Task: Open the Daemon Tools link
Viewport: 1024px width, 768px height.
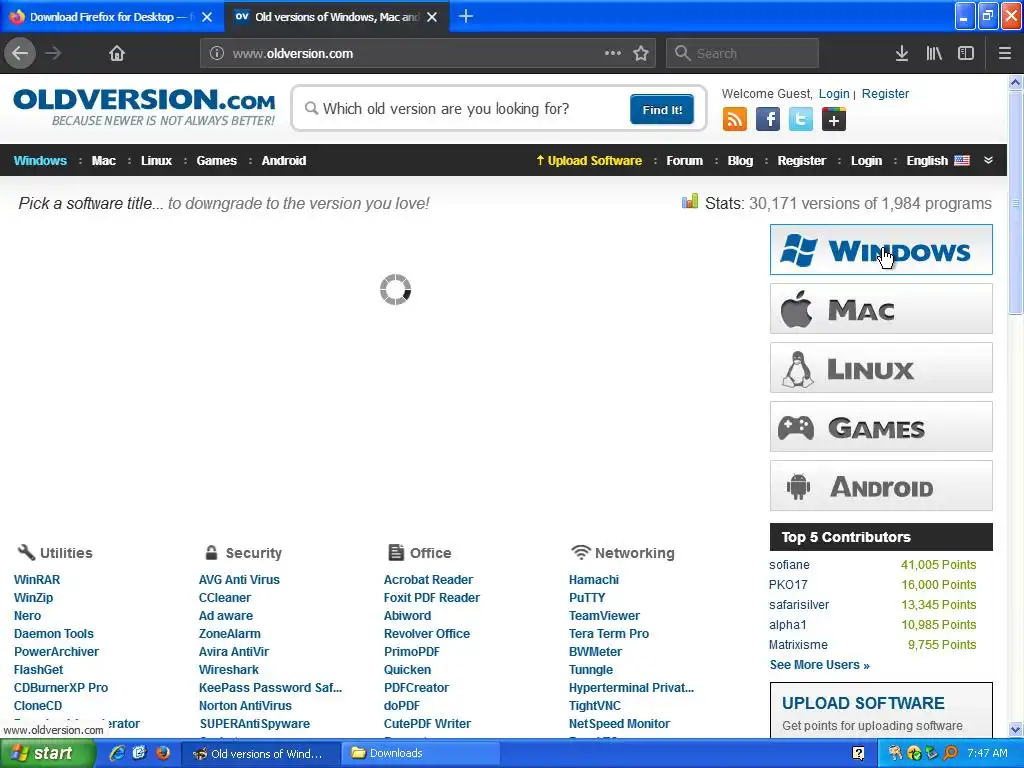Action: click(x=54, y=633)
